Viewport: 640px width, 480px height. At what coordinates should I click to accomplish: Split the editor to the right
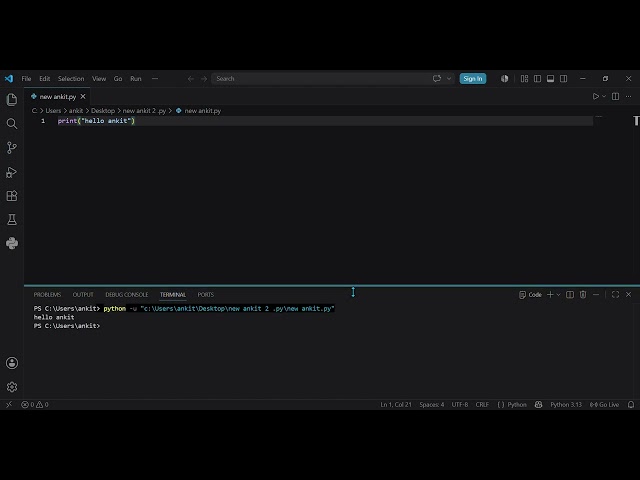pos(616,96)
